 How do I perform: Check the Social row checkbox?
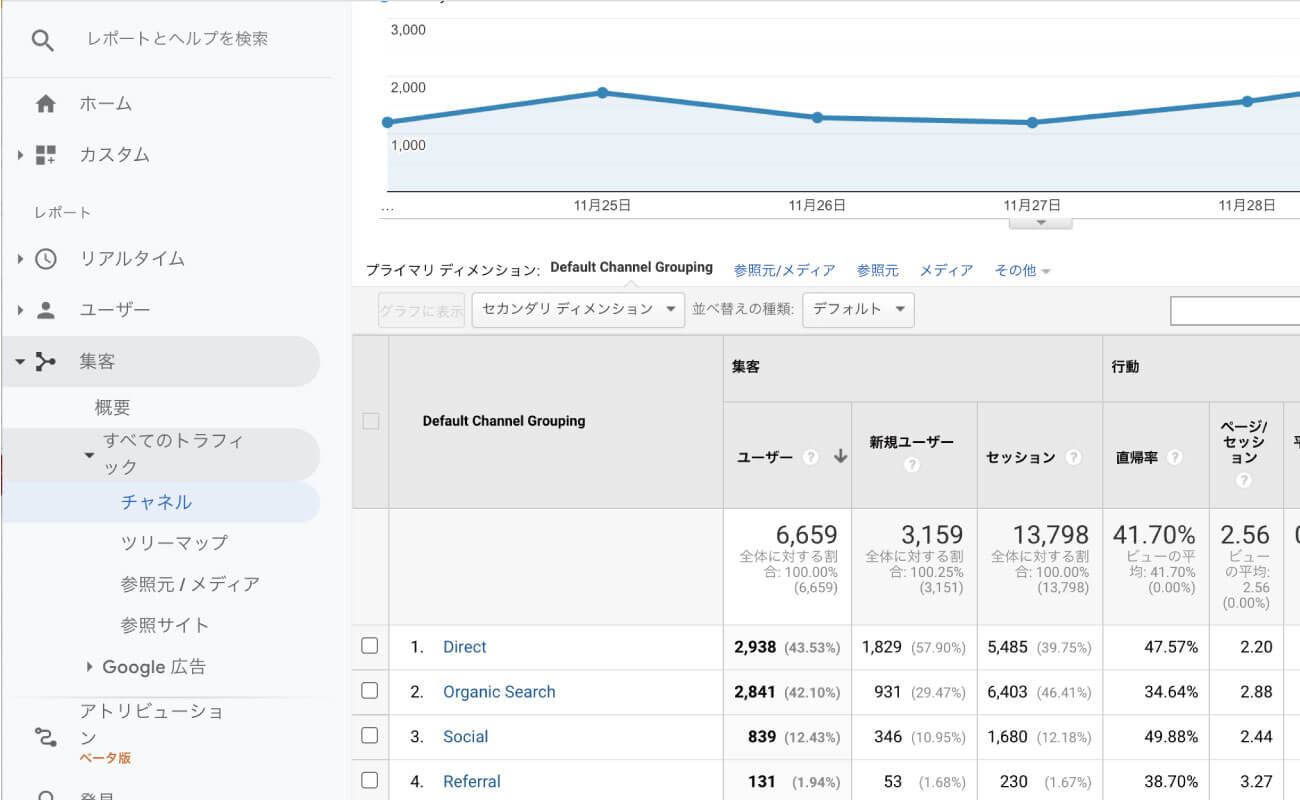(370, 736)
